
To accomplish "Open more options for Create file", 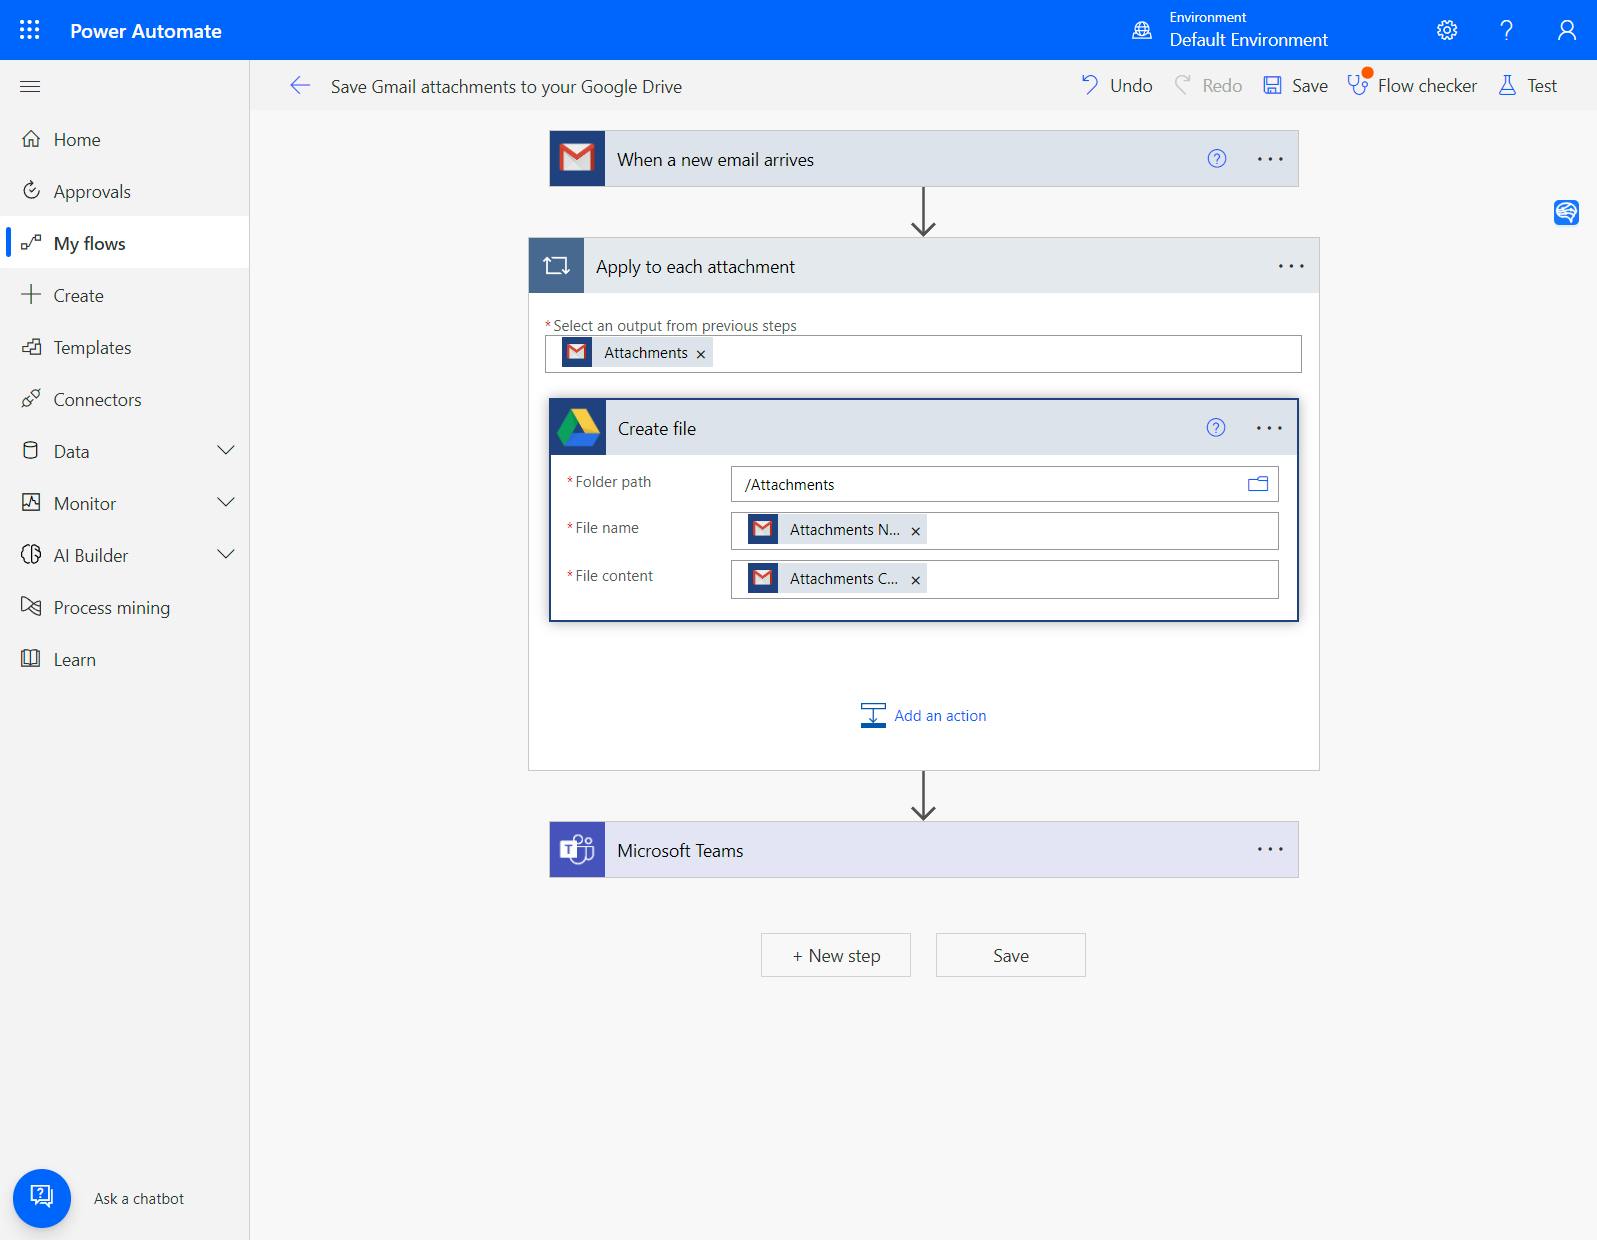I will 1269,428.
